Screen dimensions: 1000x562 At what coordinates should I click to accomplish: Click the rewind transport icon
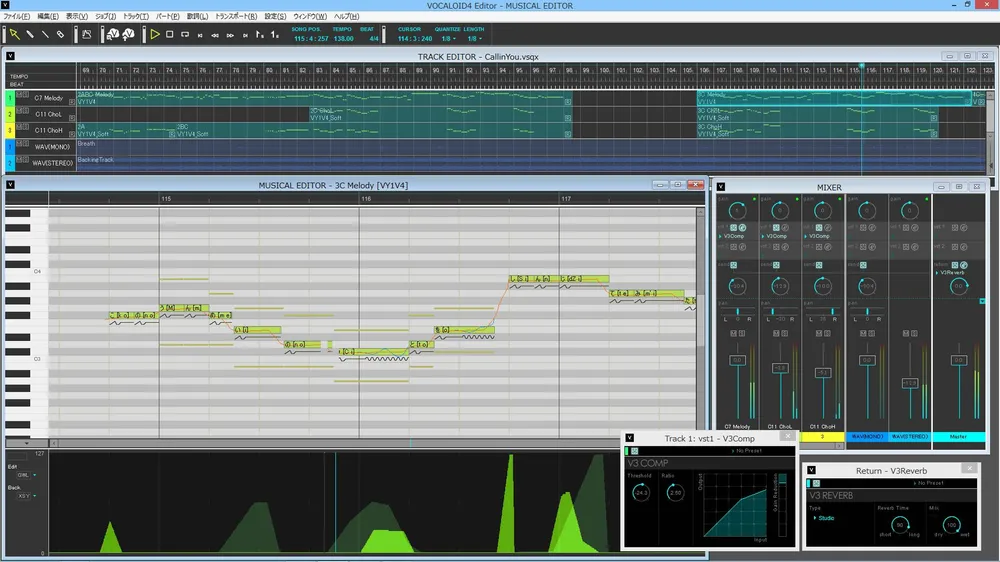click(215, 35)
